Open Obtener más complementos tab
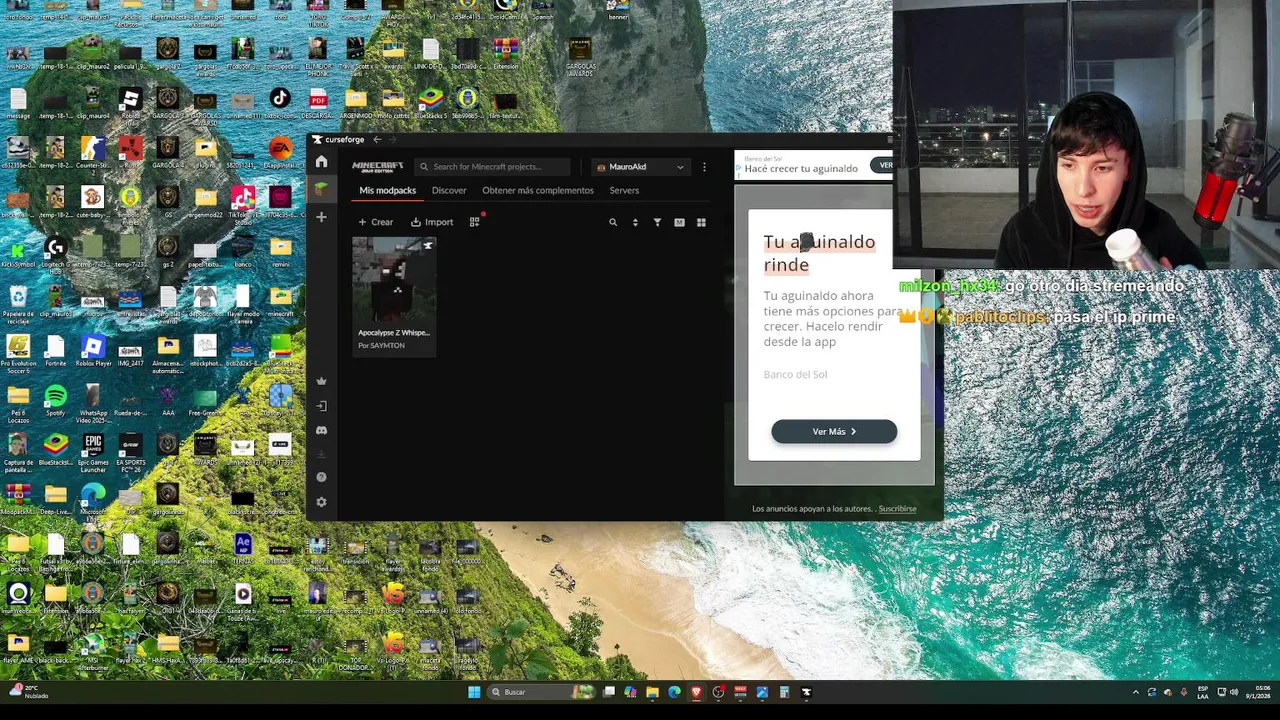 click(538, 190)
